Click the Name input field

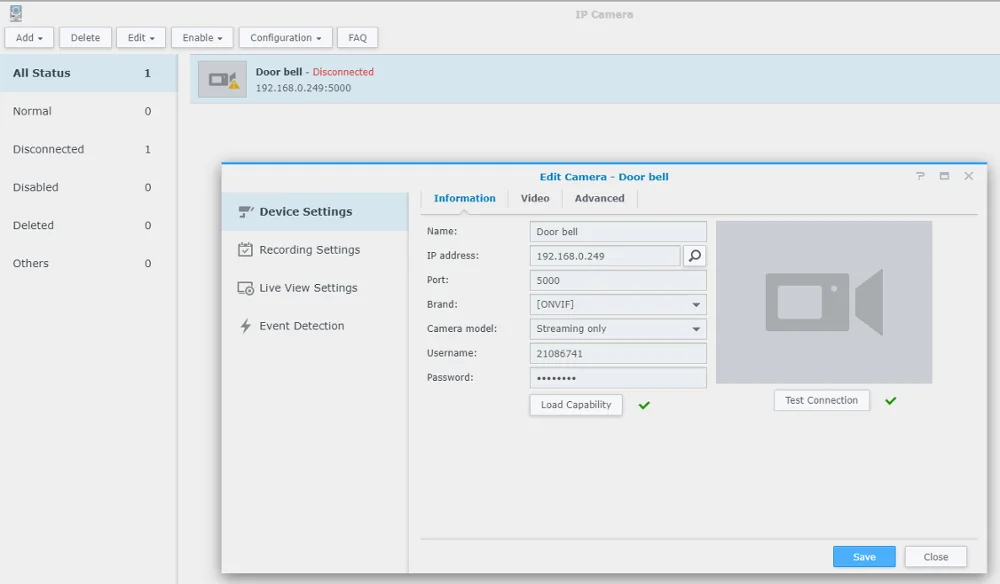(x=618, y=231)
